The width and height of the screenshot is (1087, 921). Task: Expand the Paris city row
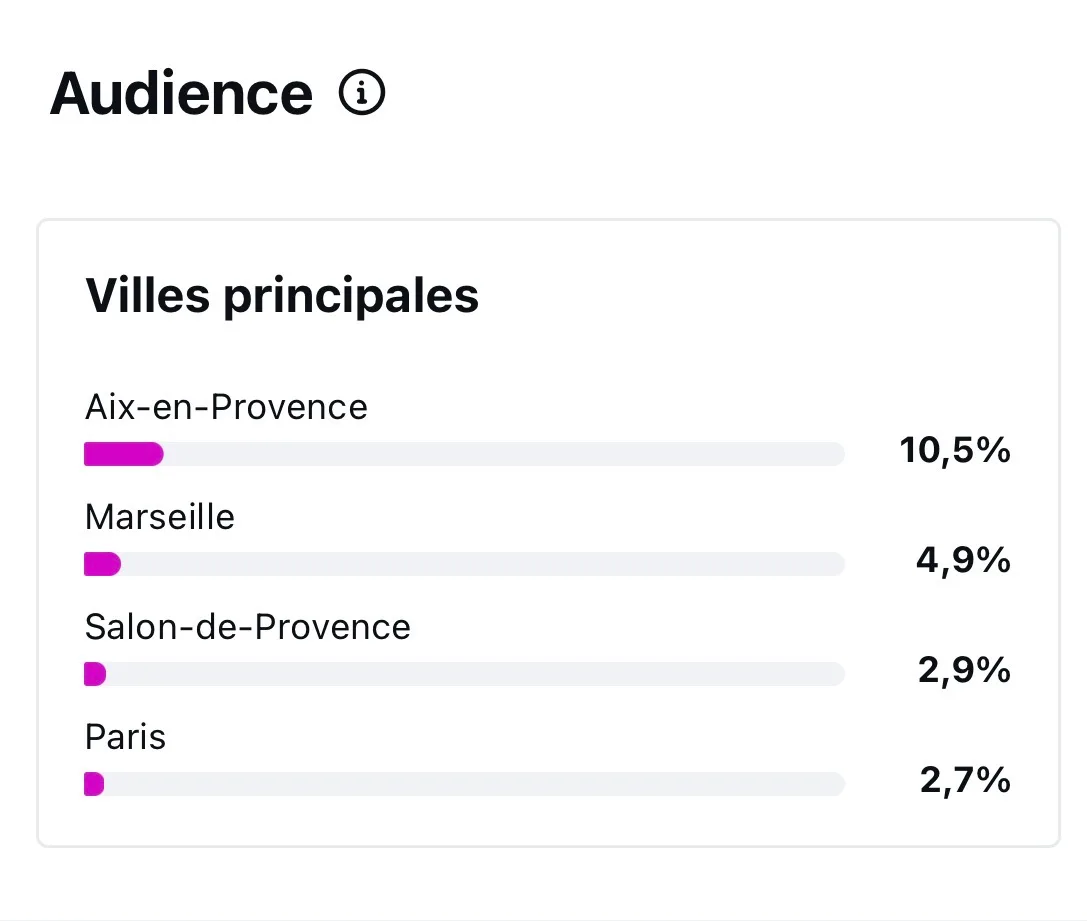click(x=124, y=737)
